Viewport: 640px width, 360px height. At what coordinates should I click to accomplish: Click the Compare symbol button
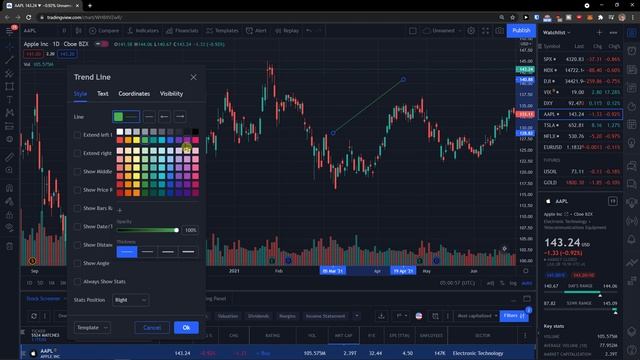pyautogui.click(x=104, y=31)
